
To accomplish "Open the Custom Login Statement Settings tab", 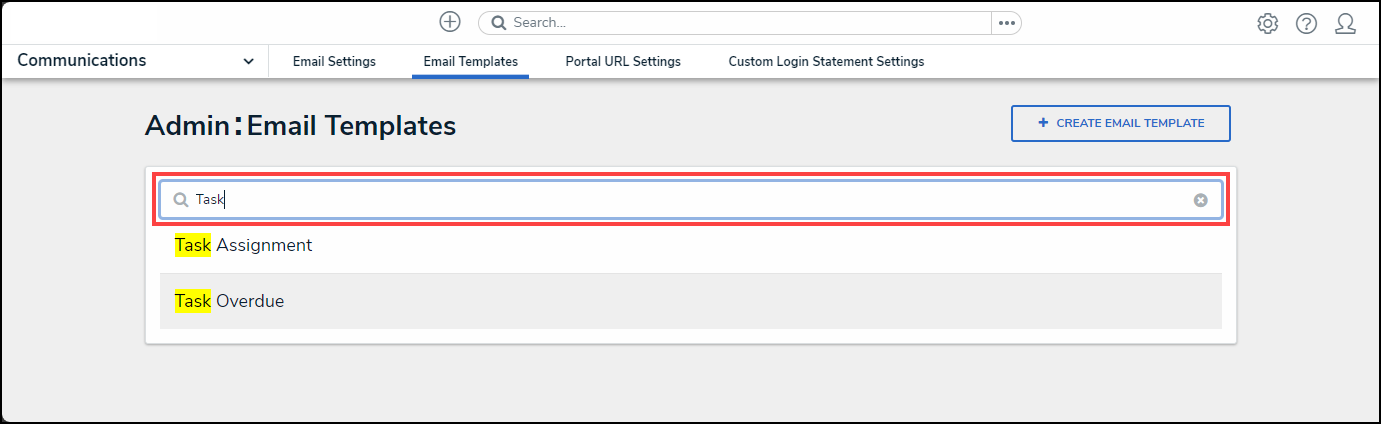I will pyautogui.click(x=826, y=61).
